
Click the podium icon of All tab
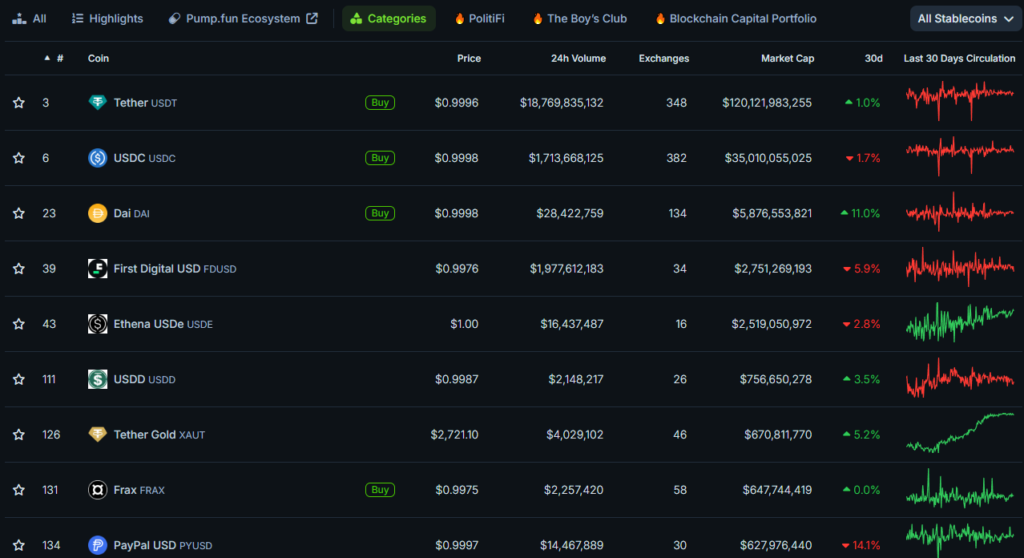tap(19, 18)
